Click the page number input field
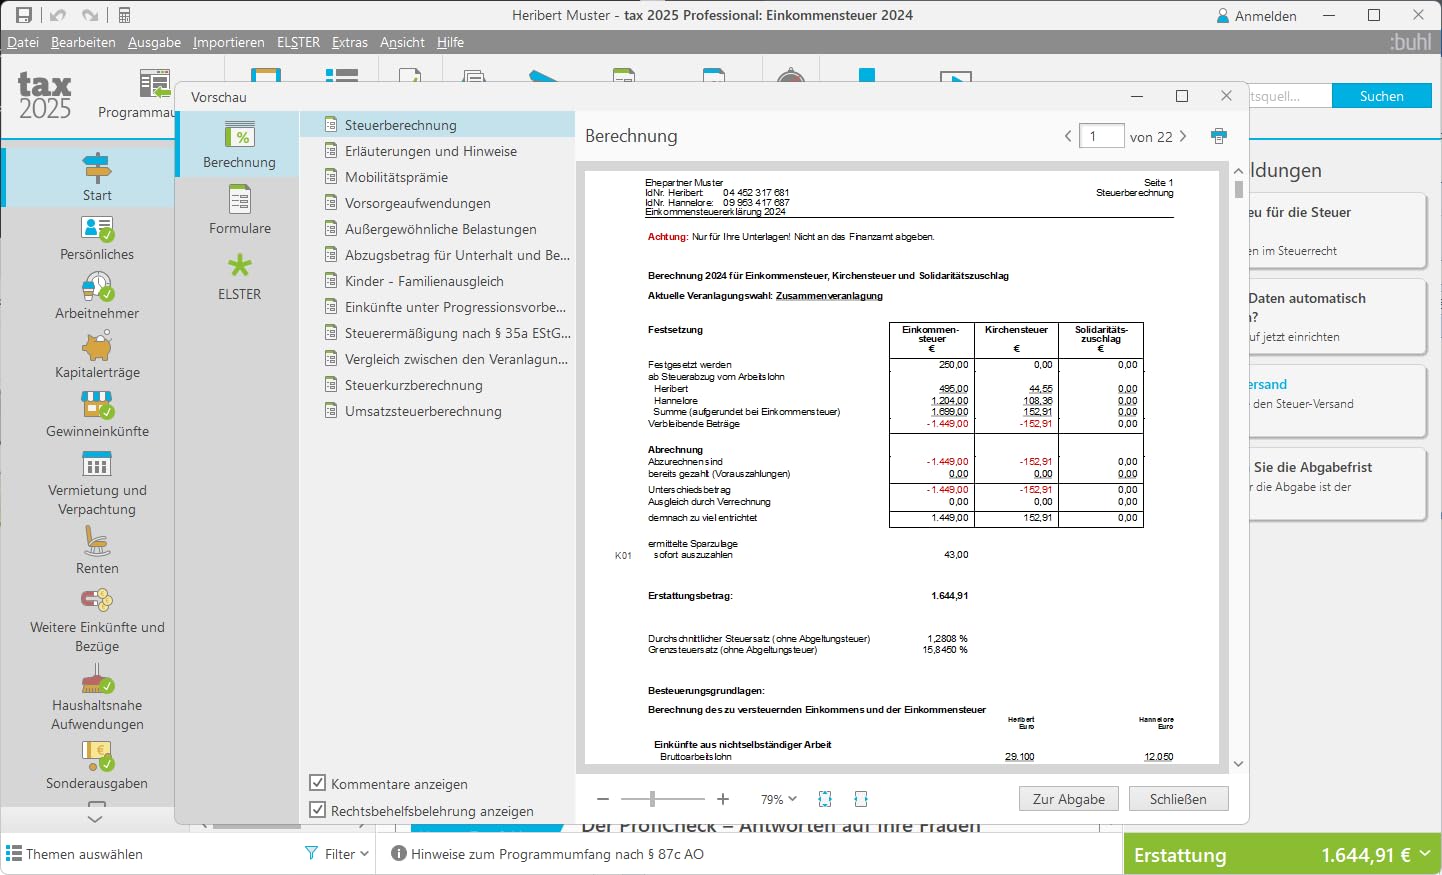 tap(1102, 136)
